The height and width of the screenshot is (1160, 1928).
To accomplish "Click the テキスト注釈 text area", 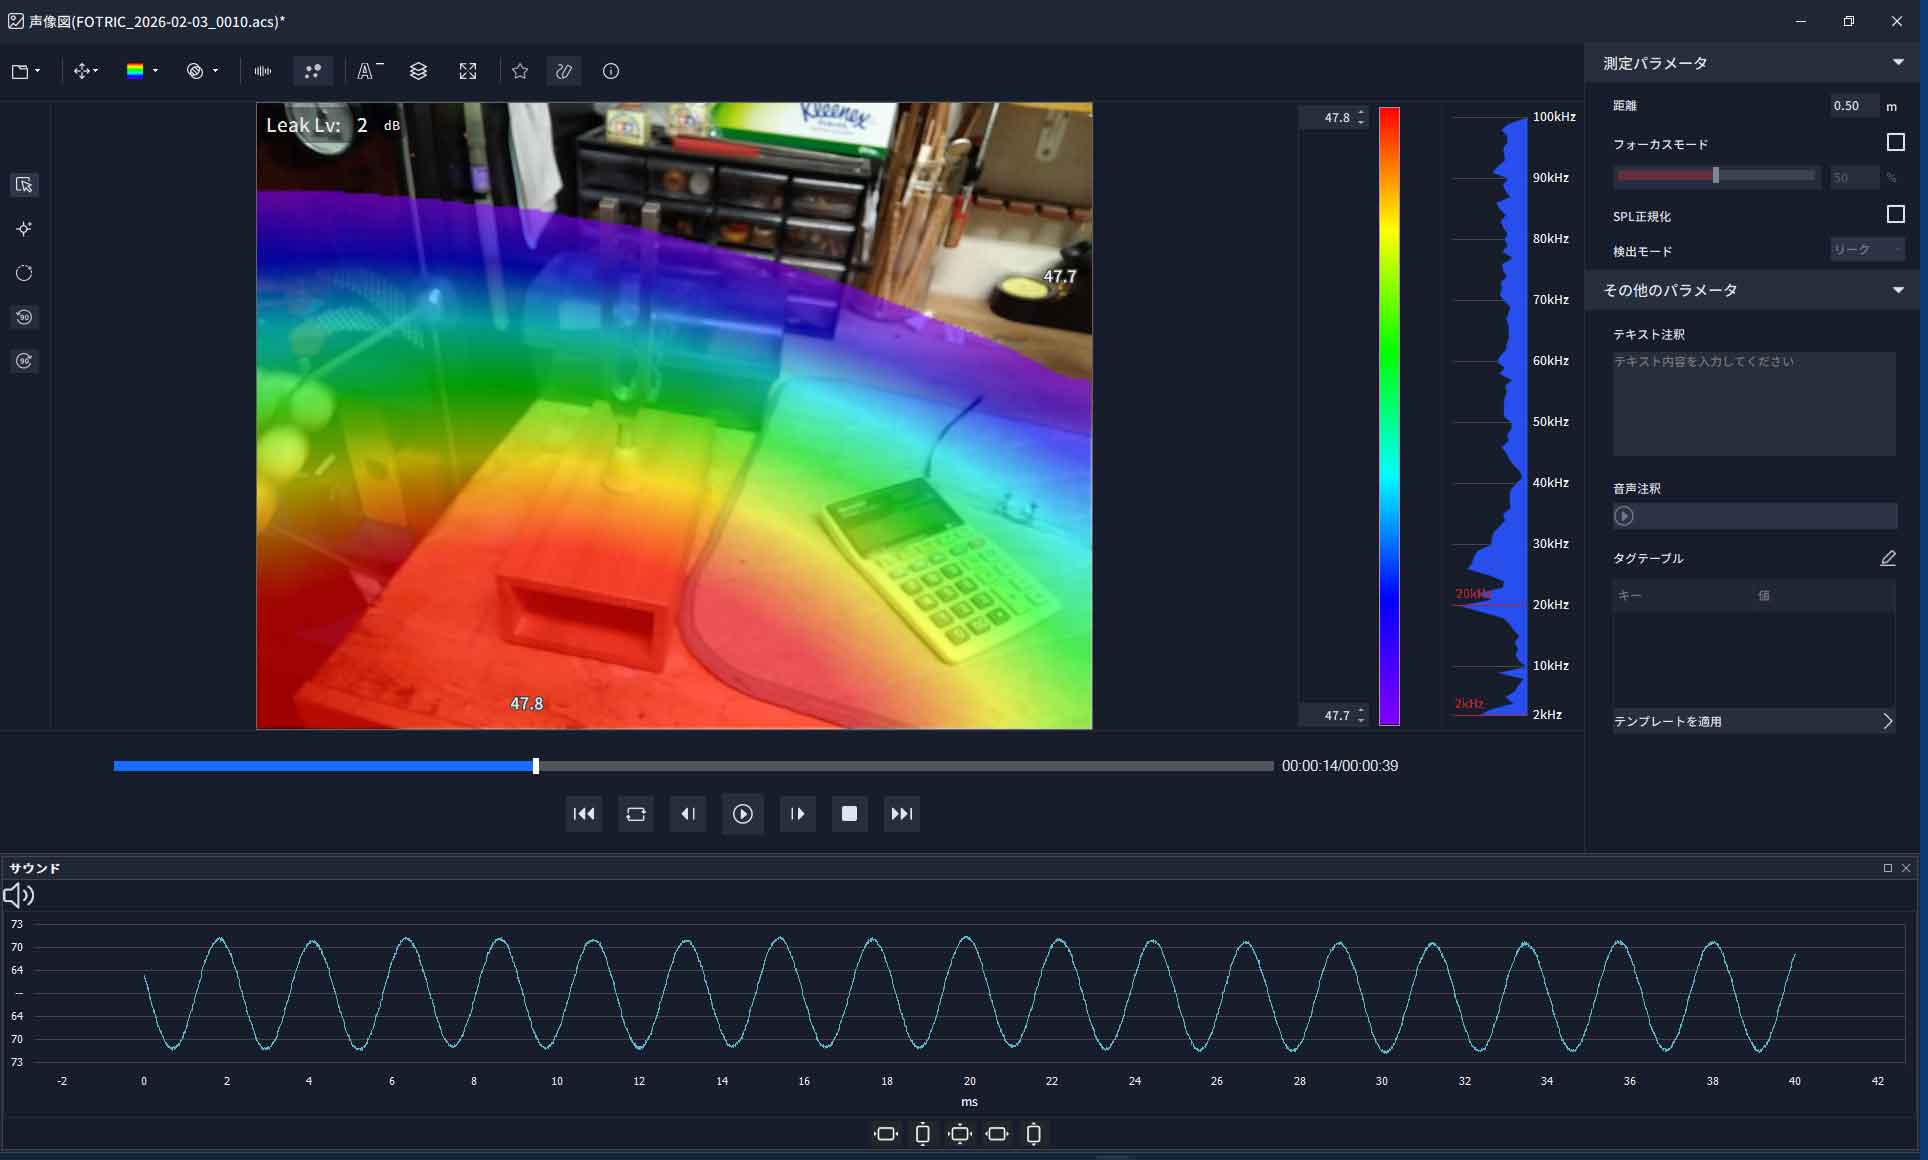I will (1753, 404).
